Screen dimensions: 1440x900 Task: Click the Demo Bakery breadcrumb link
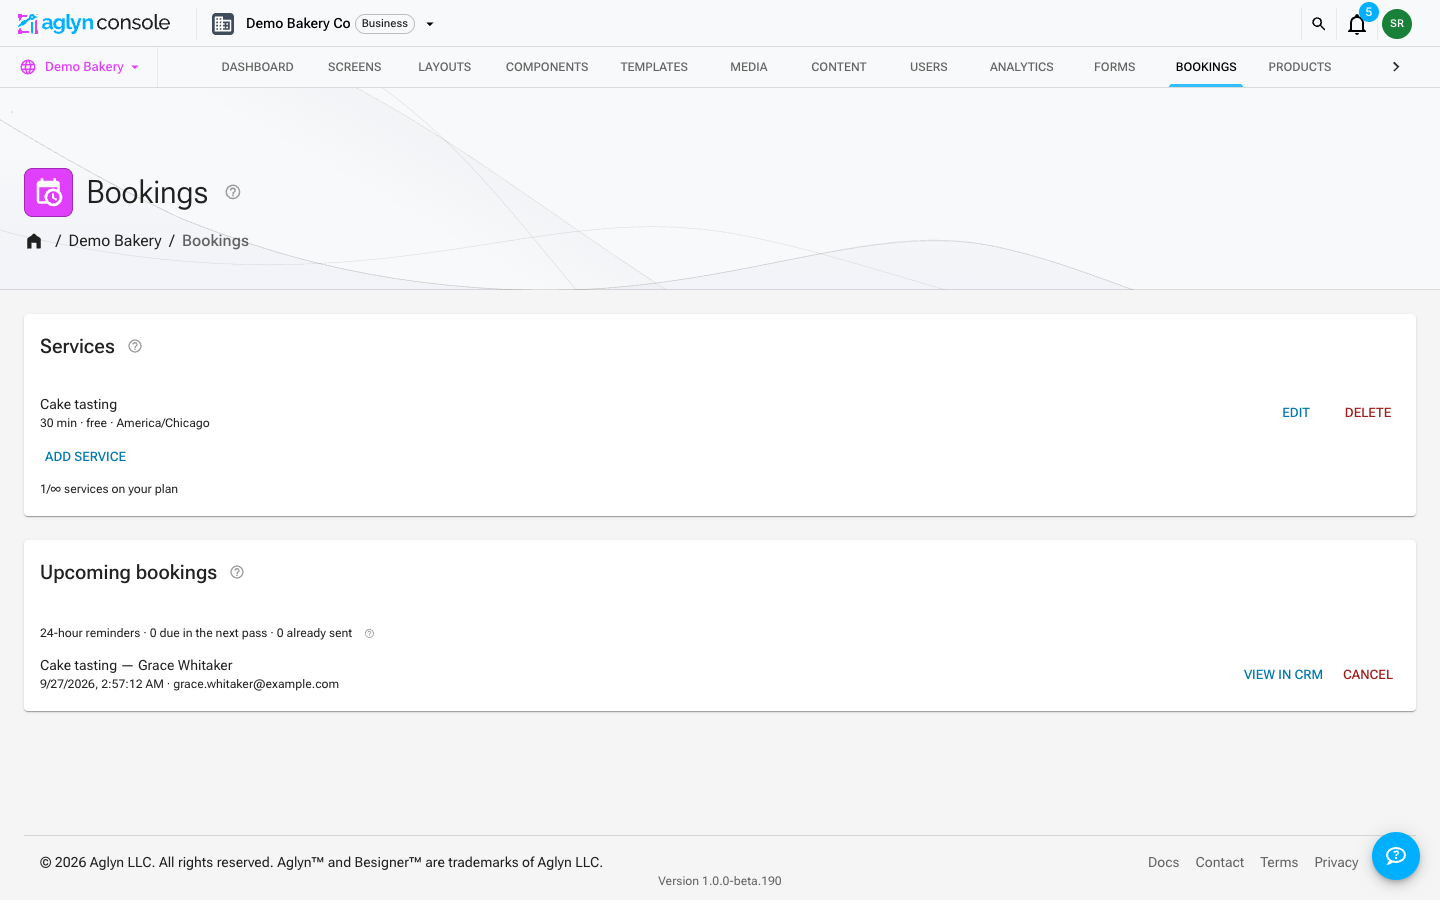115,241
